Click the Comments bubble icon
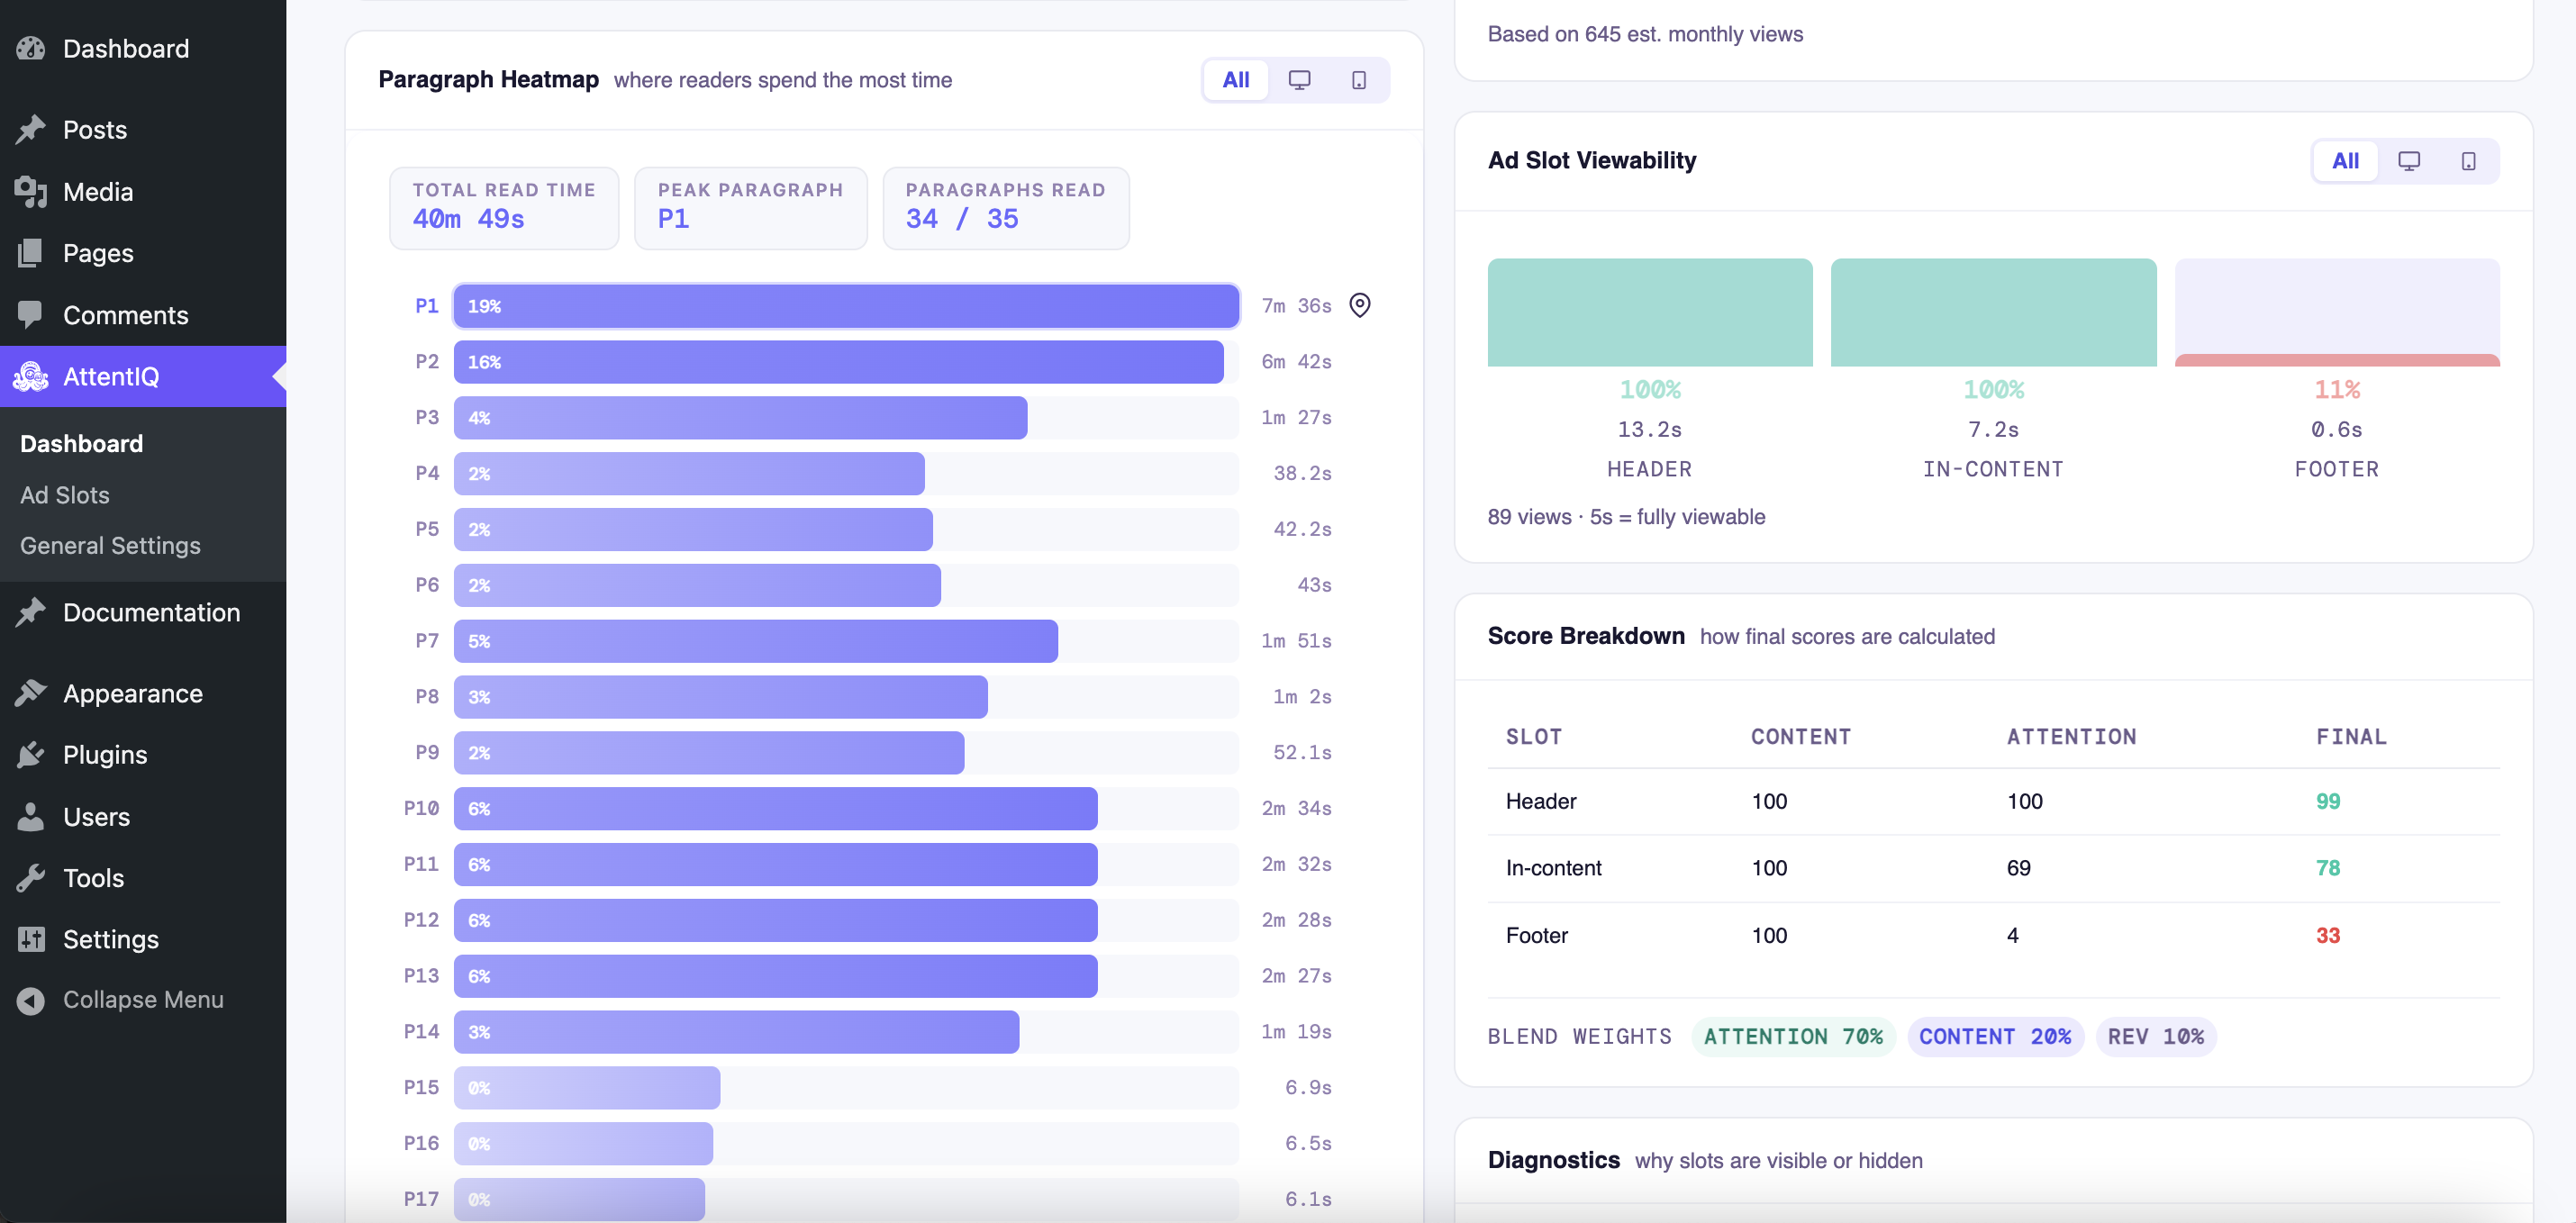This screenshot has width=2576, height=1223. click(31, 315)
